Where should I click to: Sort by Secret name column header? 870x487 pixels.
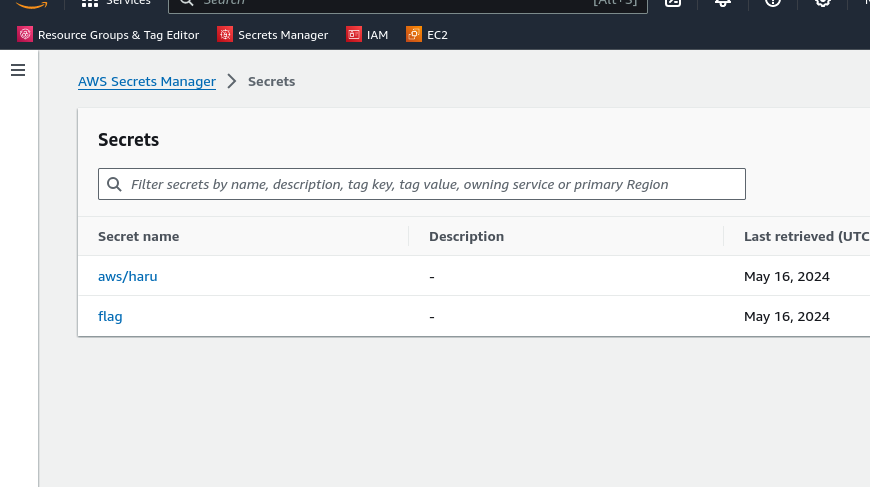(x=139, y=237)
